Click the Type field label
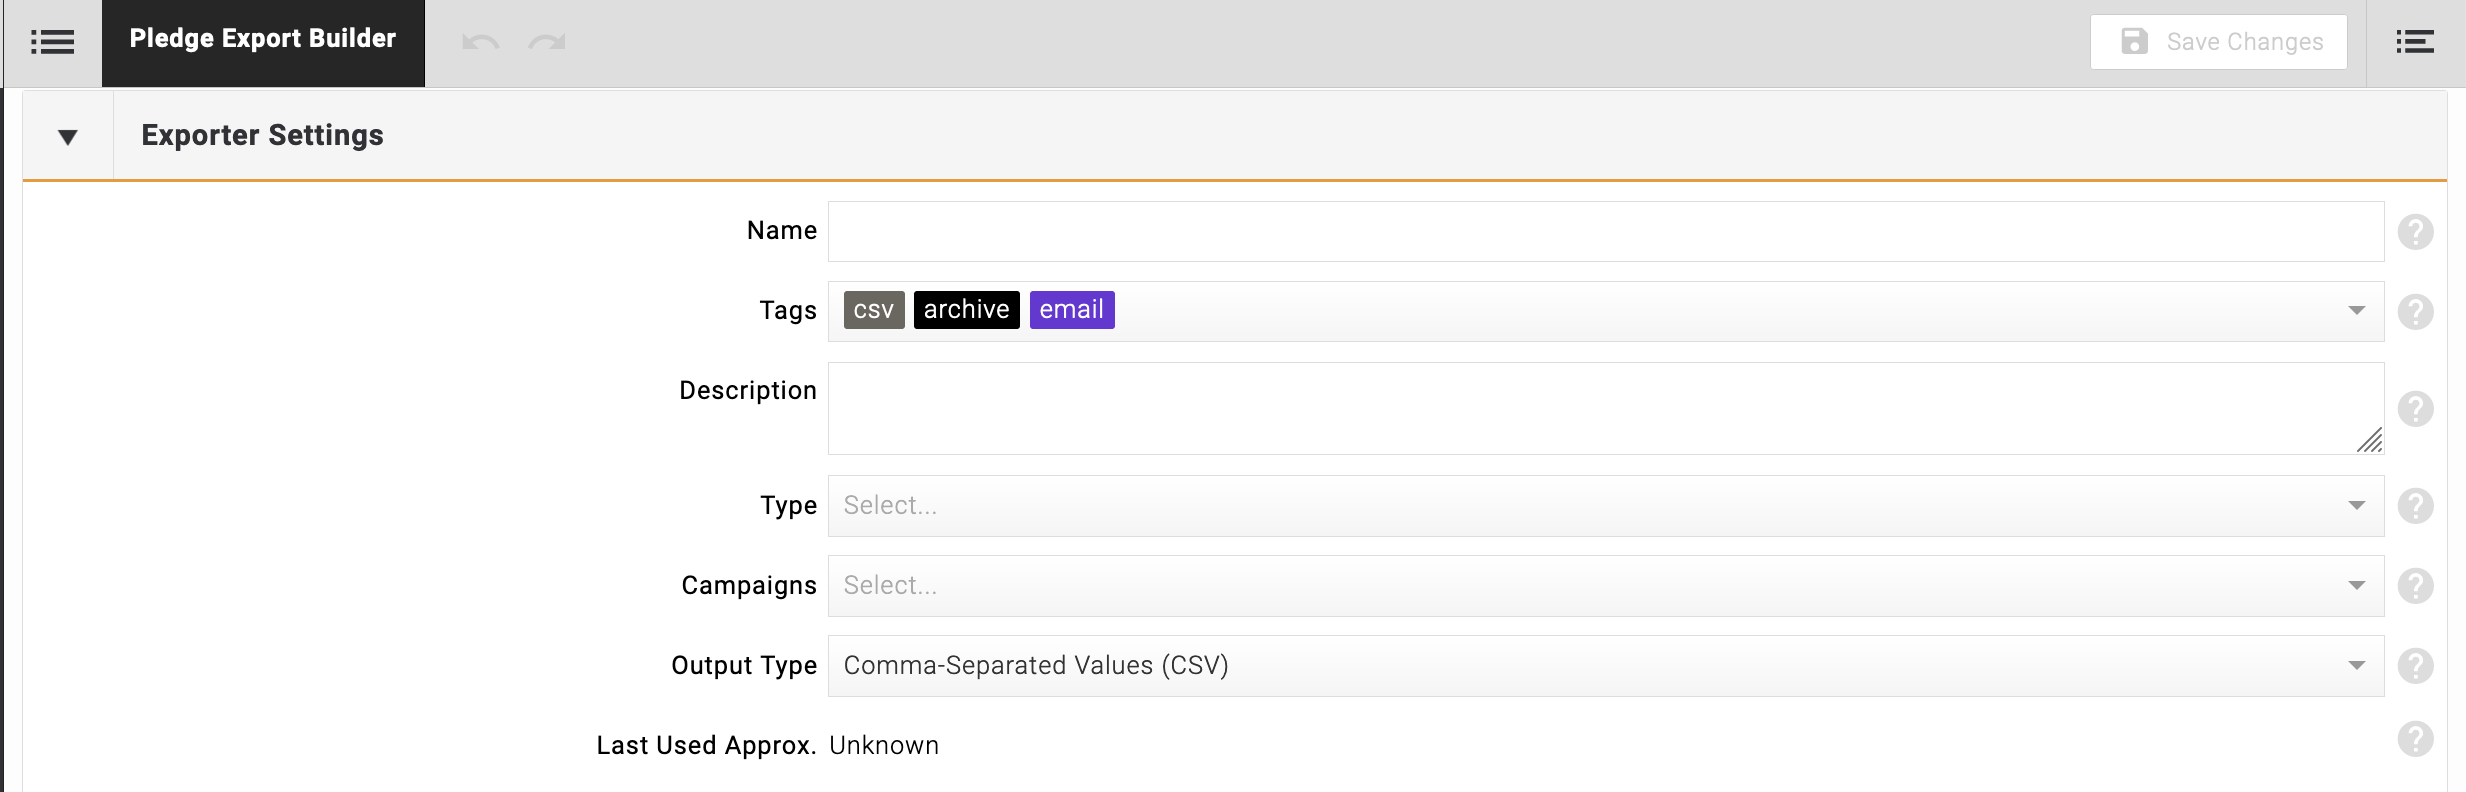This screenshot has width=2466, height=792. 789,506
